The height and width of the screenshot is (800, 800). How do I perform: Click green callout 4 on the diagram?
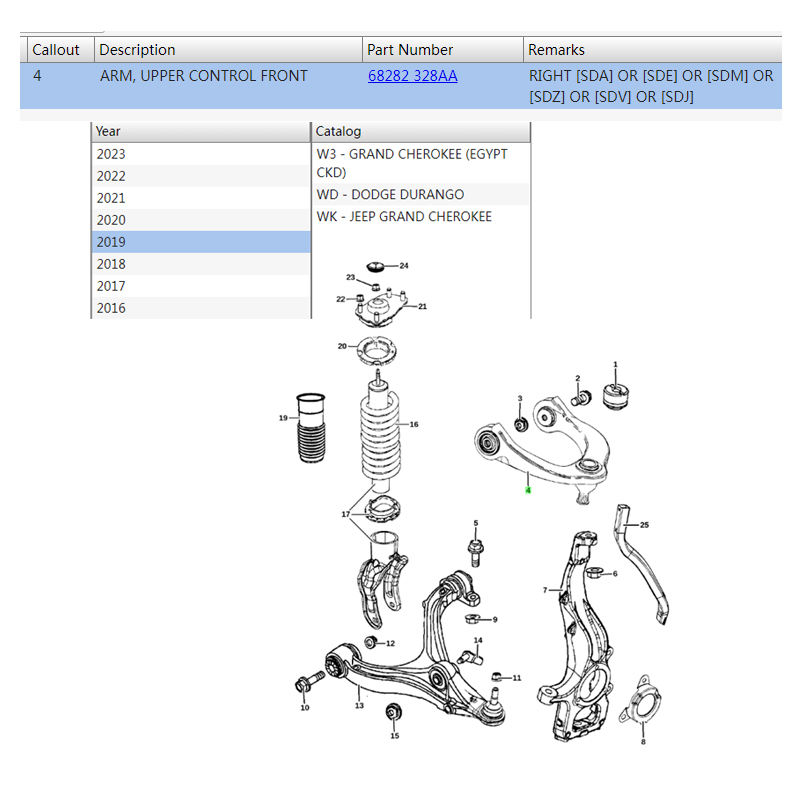(x=528, y=490)
